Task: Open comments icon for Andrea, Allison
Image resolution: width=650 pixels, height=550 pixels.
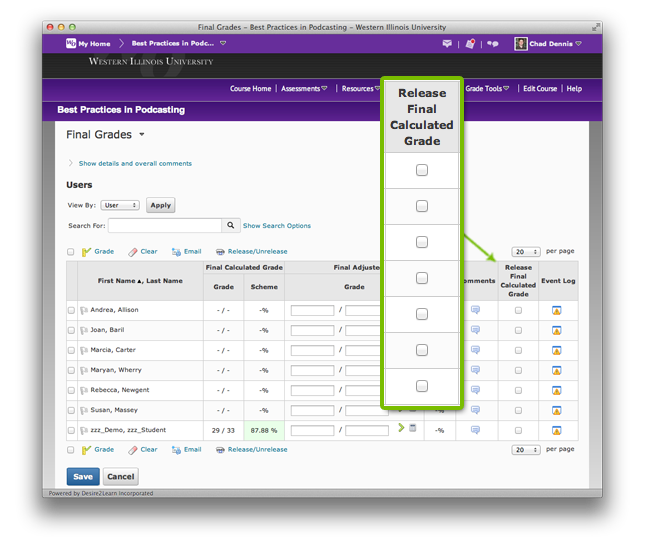Action: (x=475, y=310)
